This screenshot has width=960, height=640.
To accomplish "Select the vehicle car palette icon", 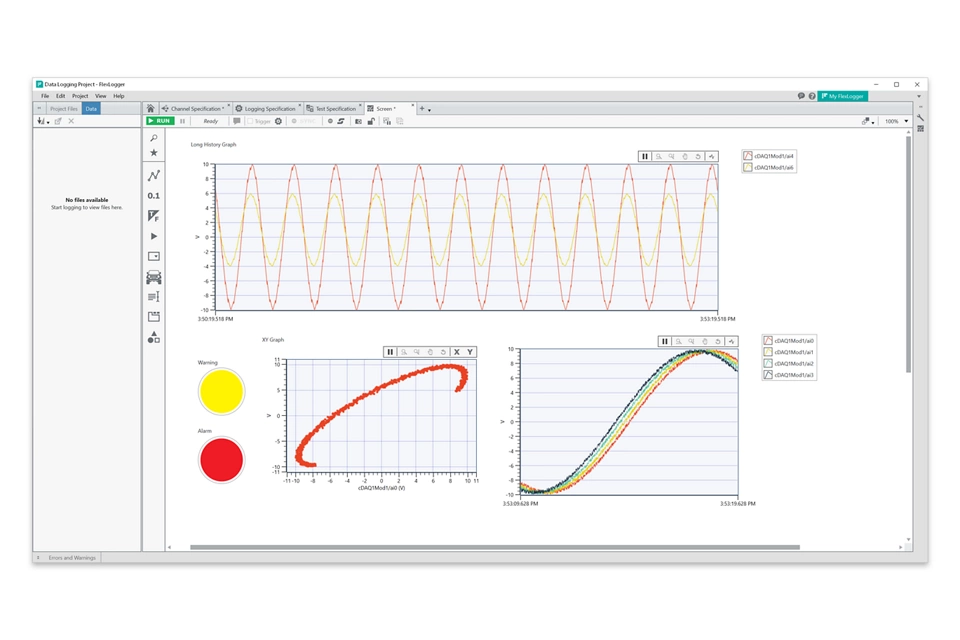I will [x=154, y=277].
